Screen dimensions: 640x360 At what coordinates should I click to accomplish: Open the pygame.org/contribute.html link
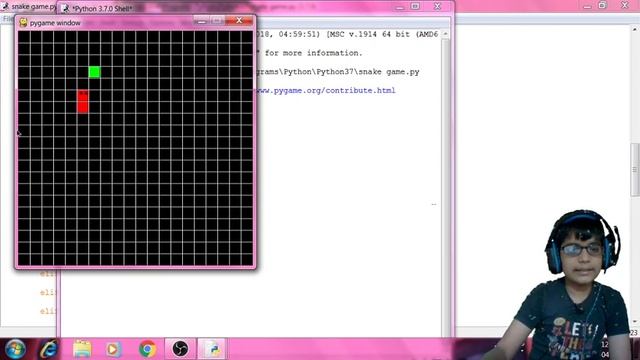tap(326, 91)
